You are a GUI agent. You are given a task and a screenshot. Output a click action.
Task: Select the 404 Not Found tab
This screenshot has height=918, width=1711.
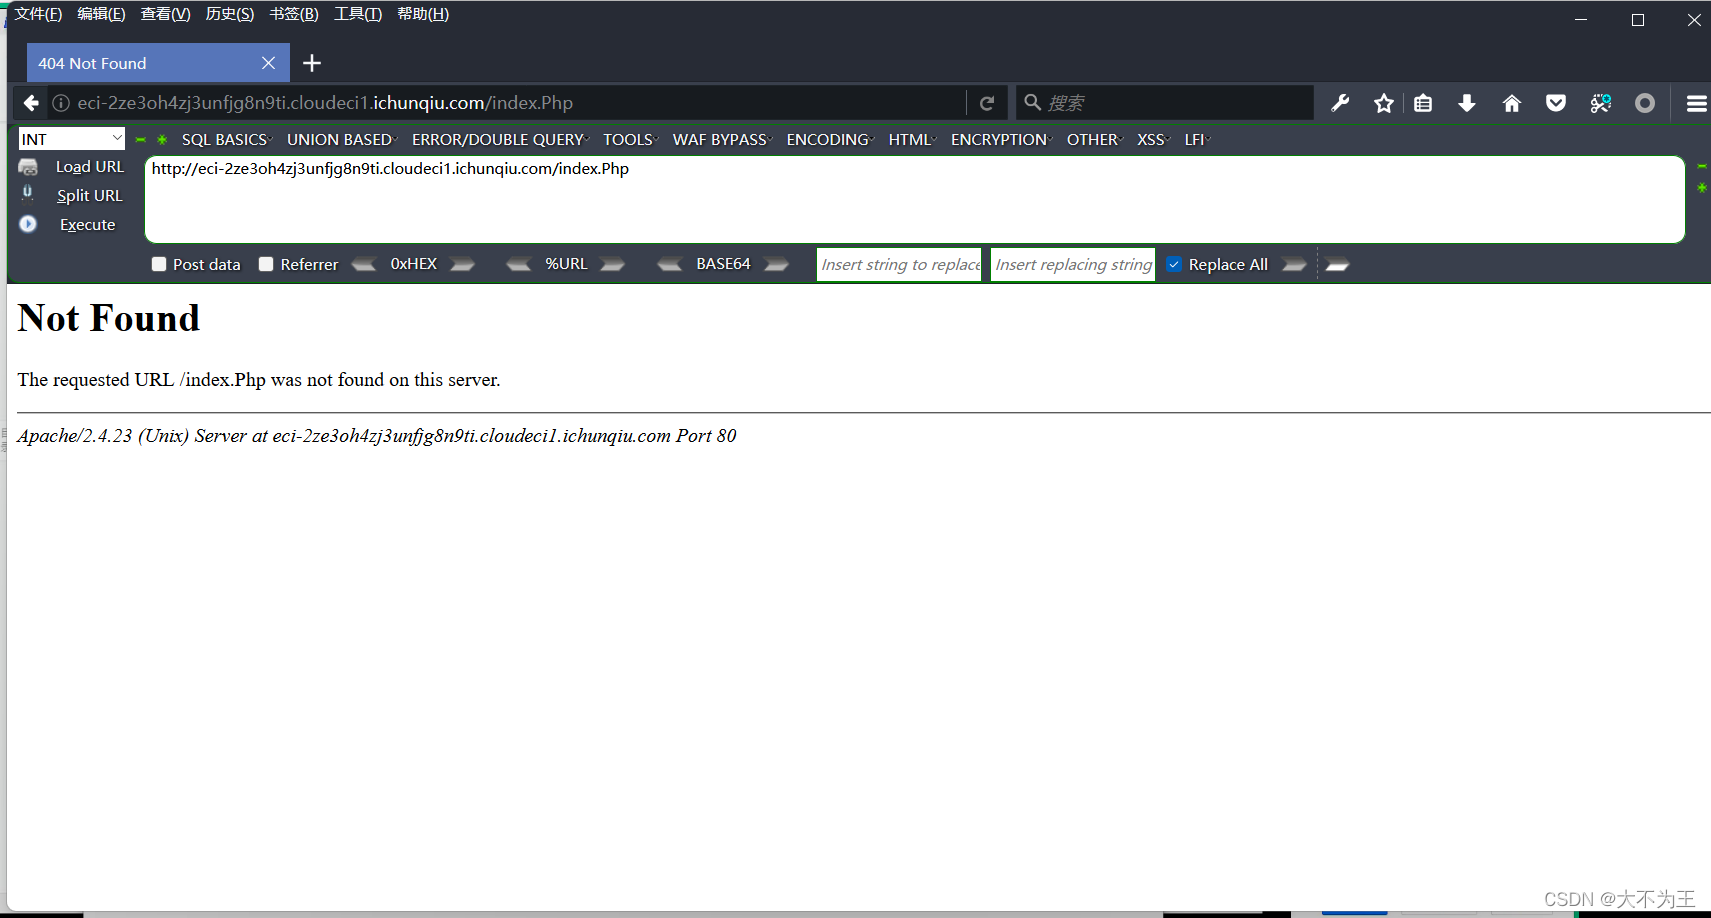[x=158, y=63]
